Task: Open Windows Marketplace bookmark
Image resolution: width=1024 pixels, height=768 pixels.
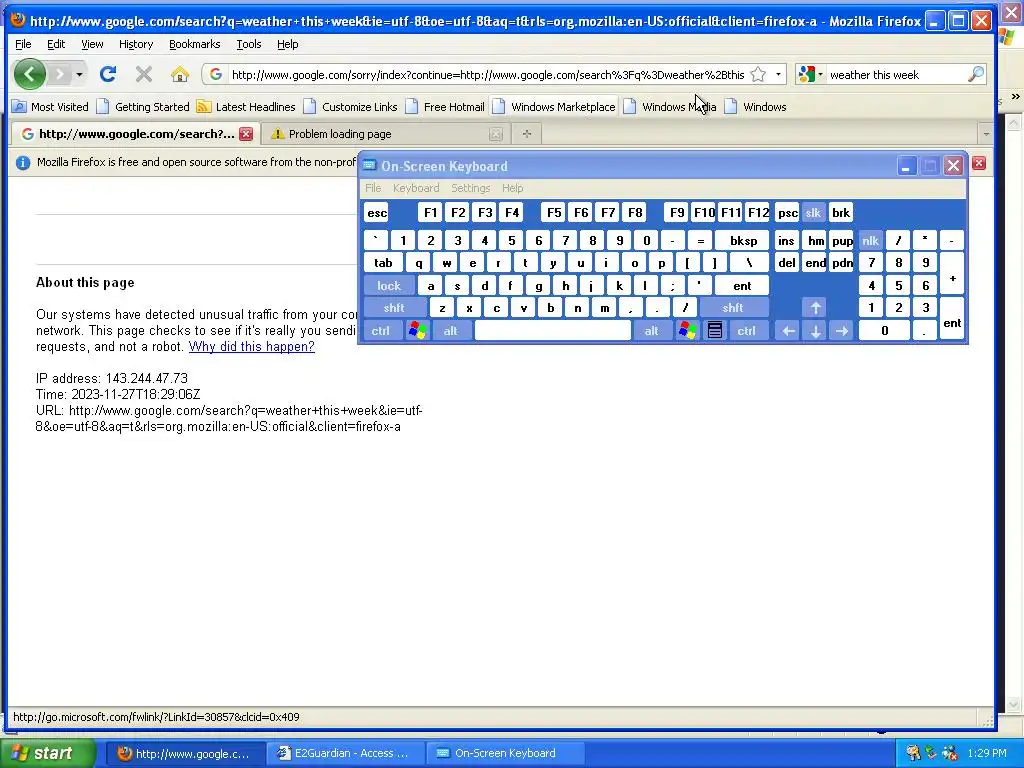Action: [554, 106]
